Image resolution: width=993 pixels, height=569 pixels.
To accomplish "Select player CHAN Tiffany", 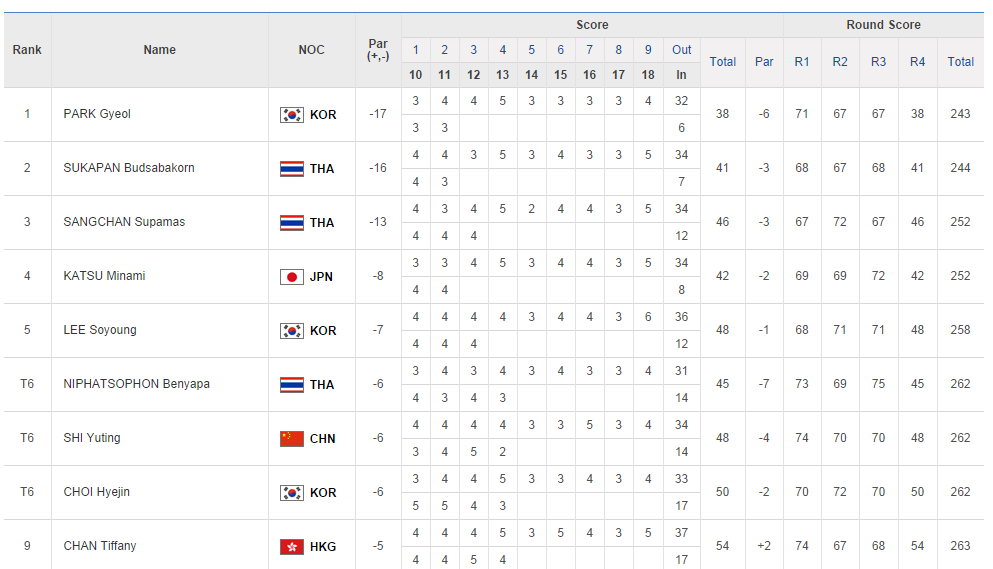I will [x=100, y=546].
